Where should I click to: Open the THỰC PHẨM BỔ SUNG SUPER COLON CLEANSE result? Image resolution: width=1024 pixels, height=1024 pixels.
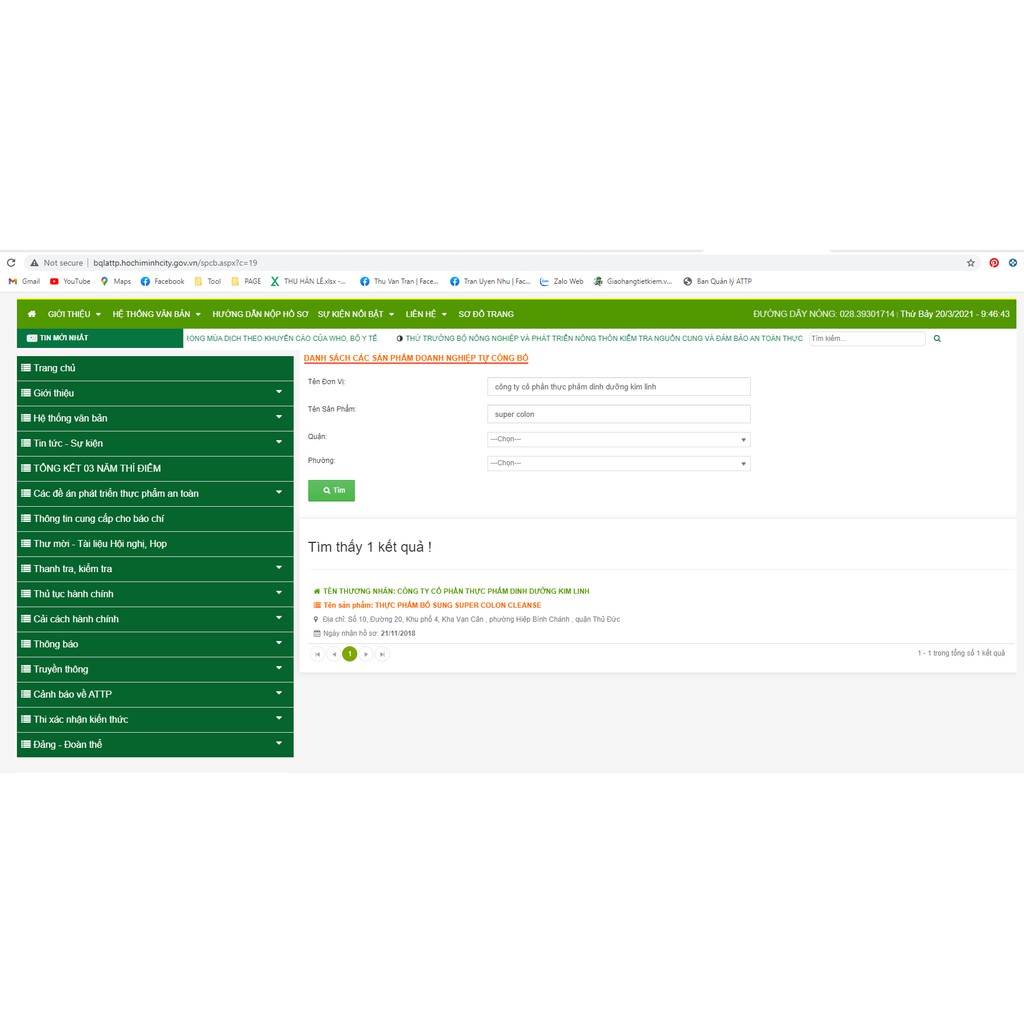[x=431, y=605]
